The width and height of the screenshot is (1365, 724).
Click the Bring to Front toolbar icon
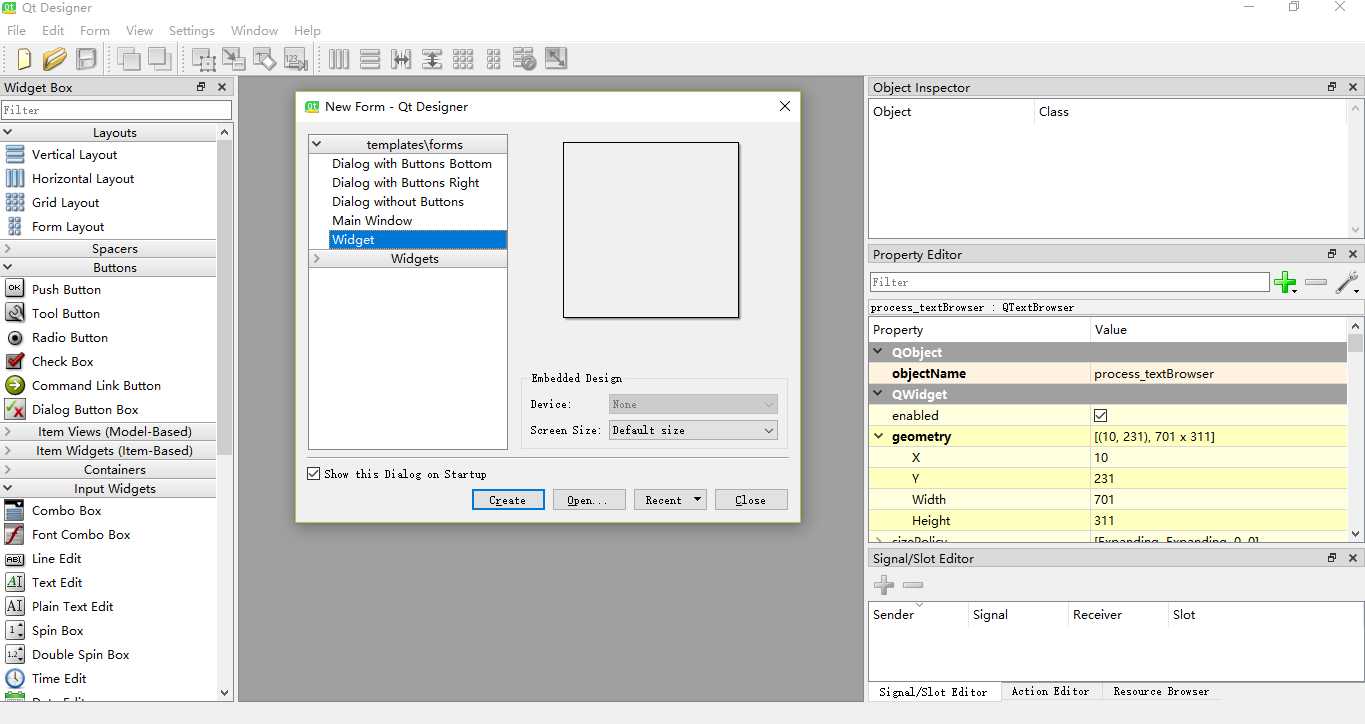click(159, 59)
